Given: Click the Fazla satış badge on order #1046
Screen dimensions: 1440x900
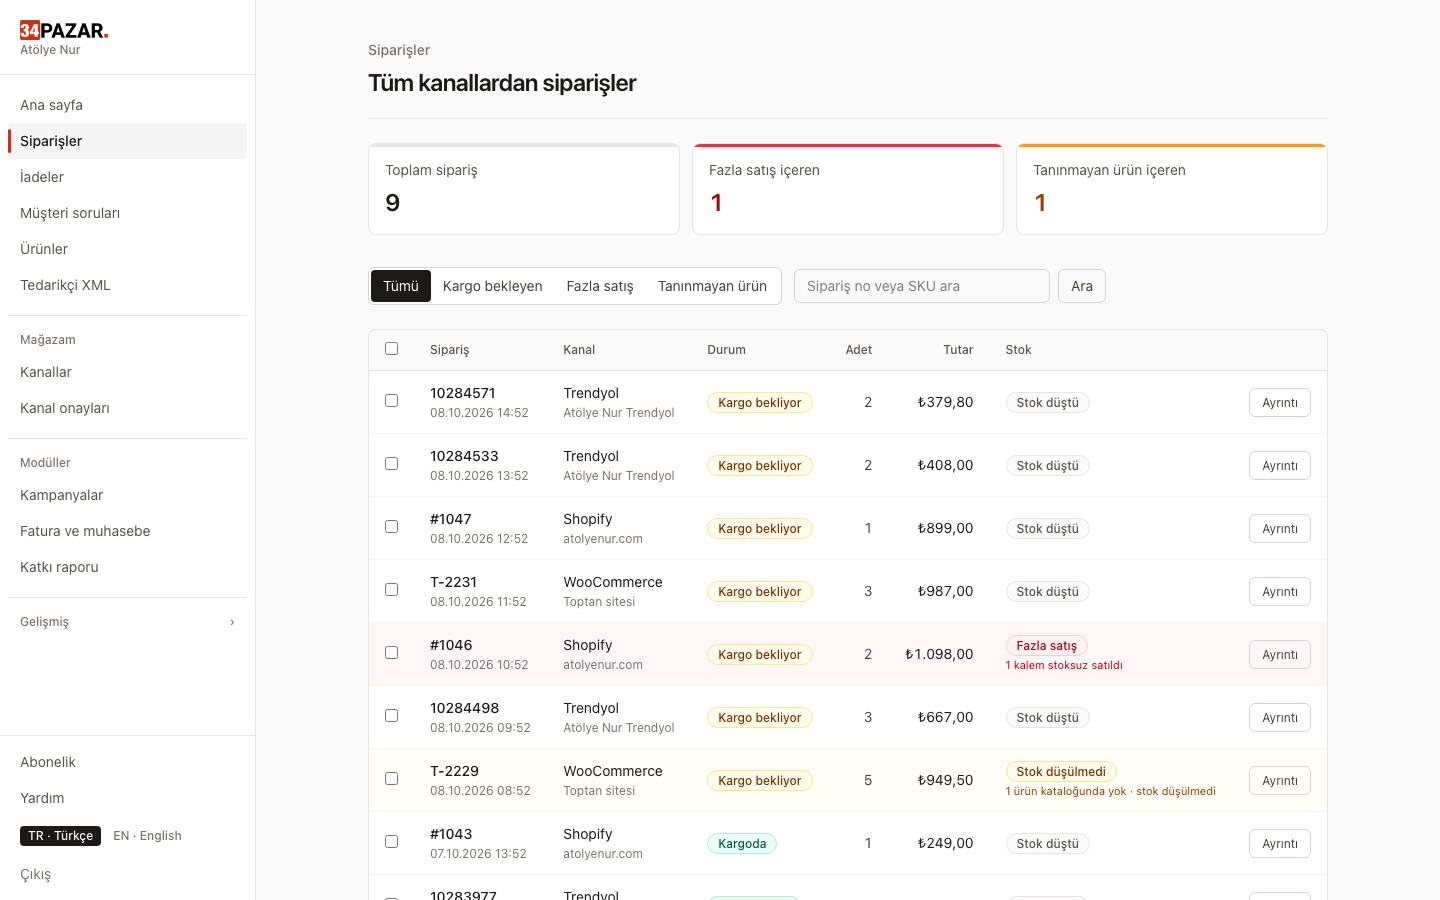Looking at the screenshot, I should click(x=1046, y=646).
